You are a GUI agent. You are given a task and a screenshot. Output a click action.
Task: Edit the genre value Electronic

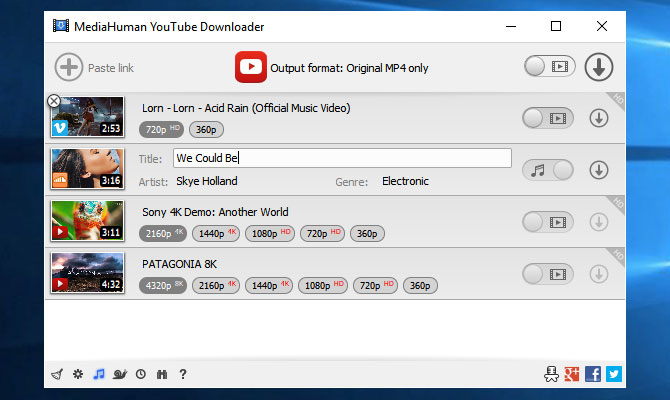click(x=405, y=181)
